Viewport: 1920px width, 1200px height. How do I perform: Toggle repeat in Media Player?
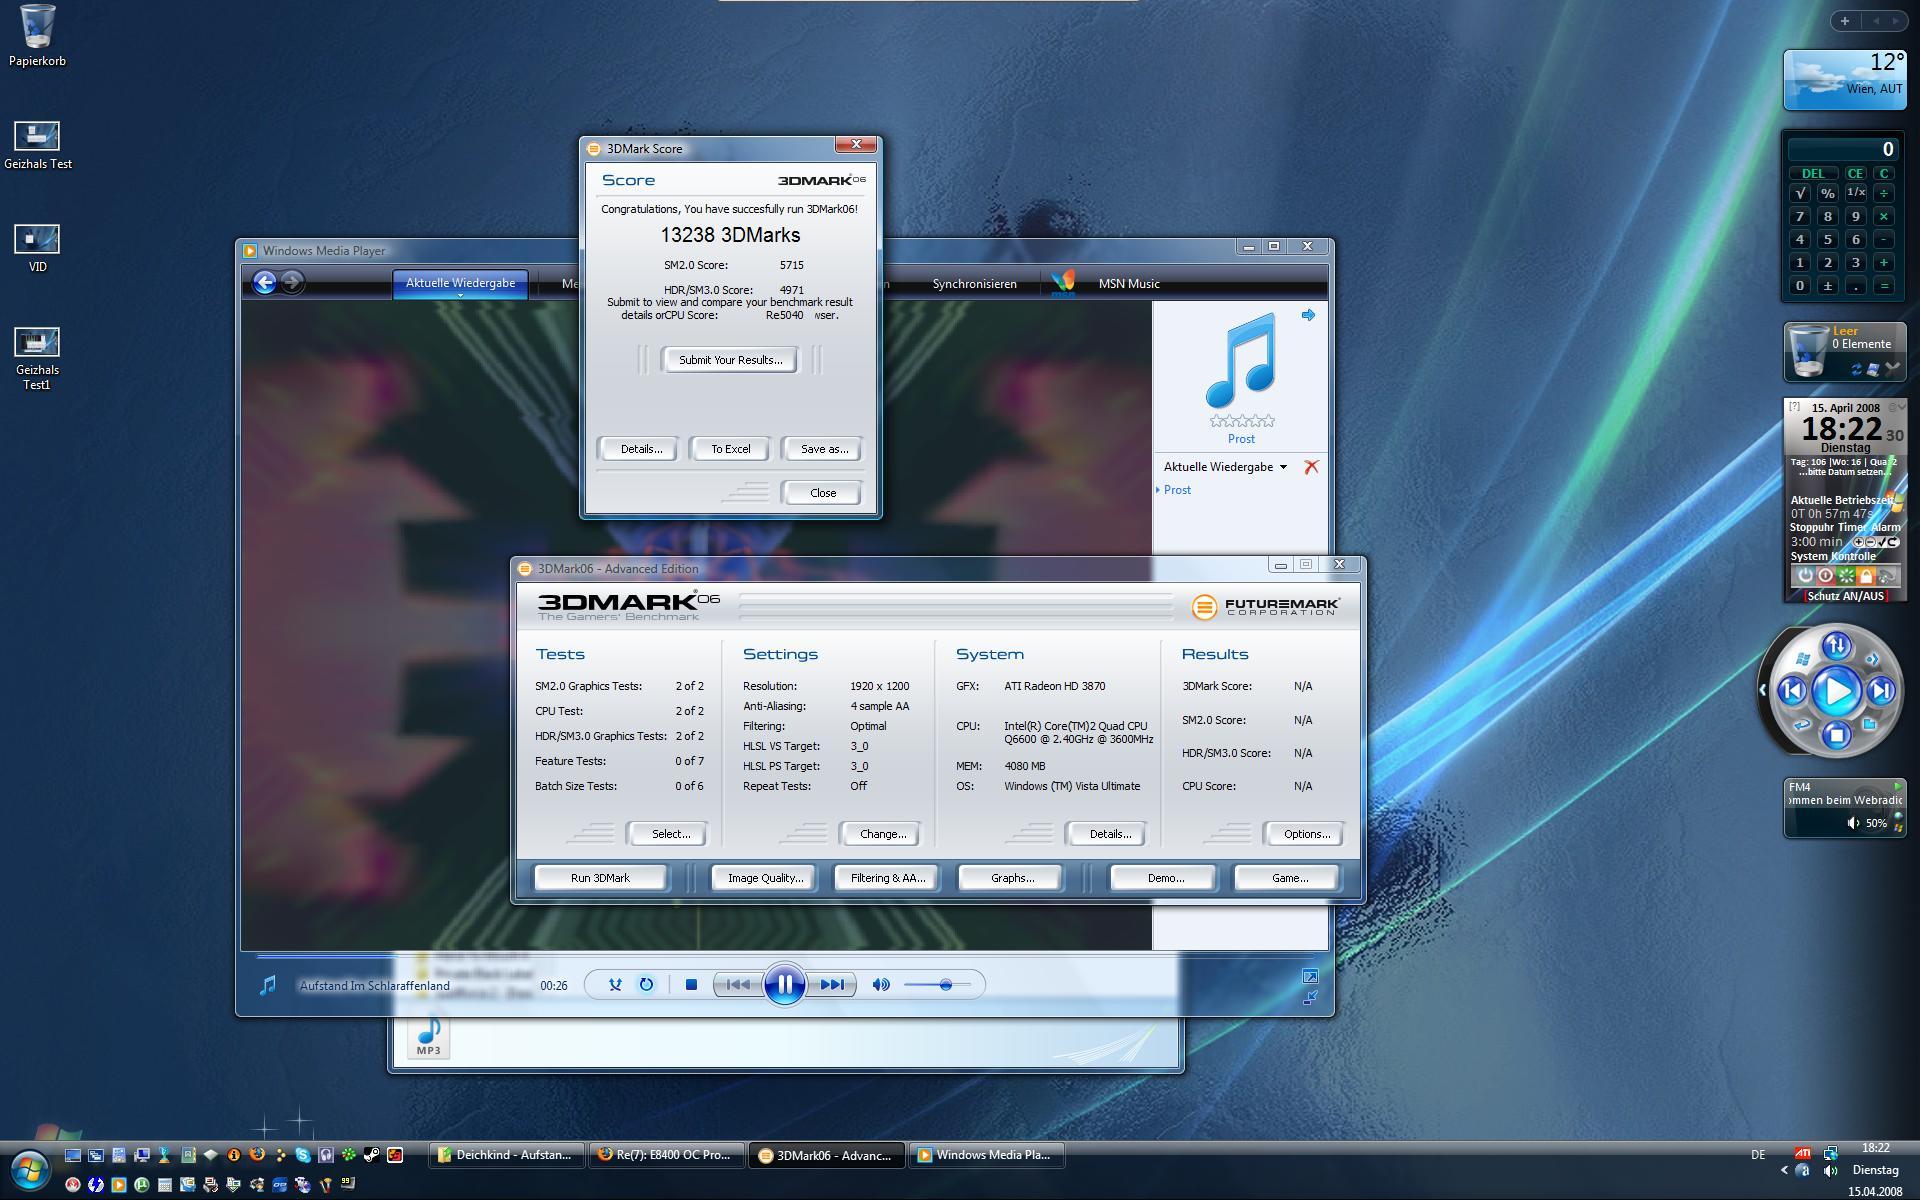(646, 985)
